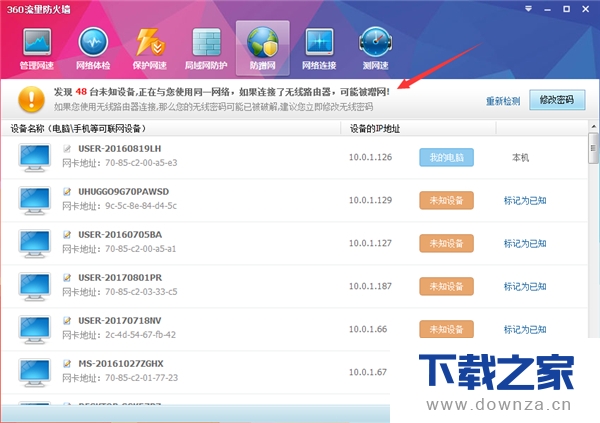Click the 重新检测 link
This screenshot has width=600, height=423.
(x=503, y=101)
